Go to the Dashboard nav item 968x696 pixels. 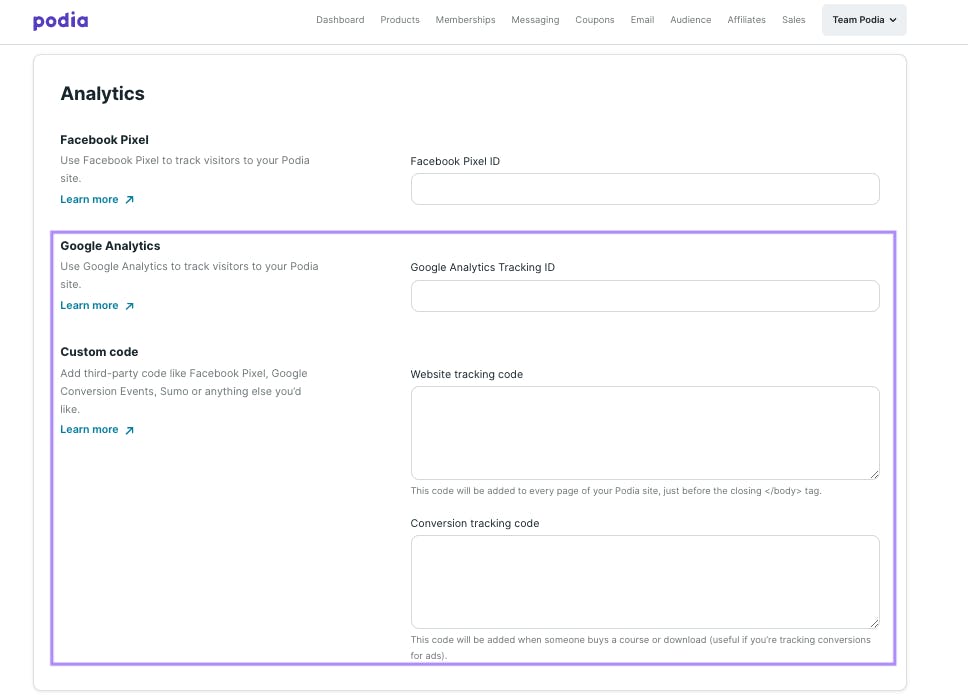click(x=340, y=20)
